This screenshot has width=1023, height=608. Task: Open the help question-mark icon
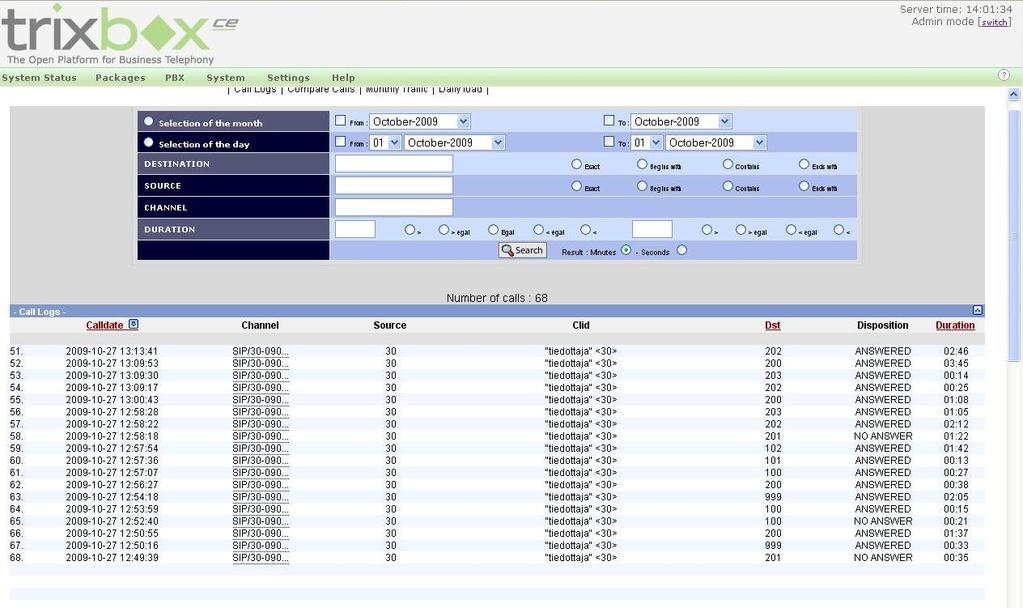1004,75
